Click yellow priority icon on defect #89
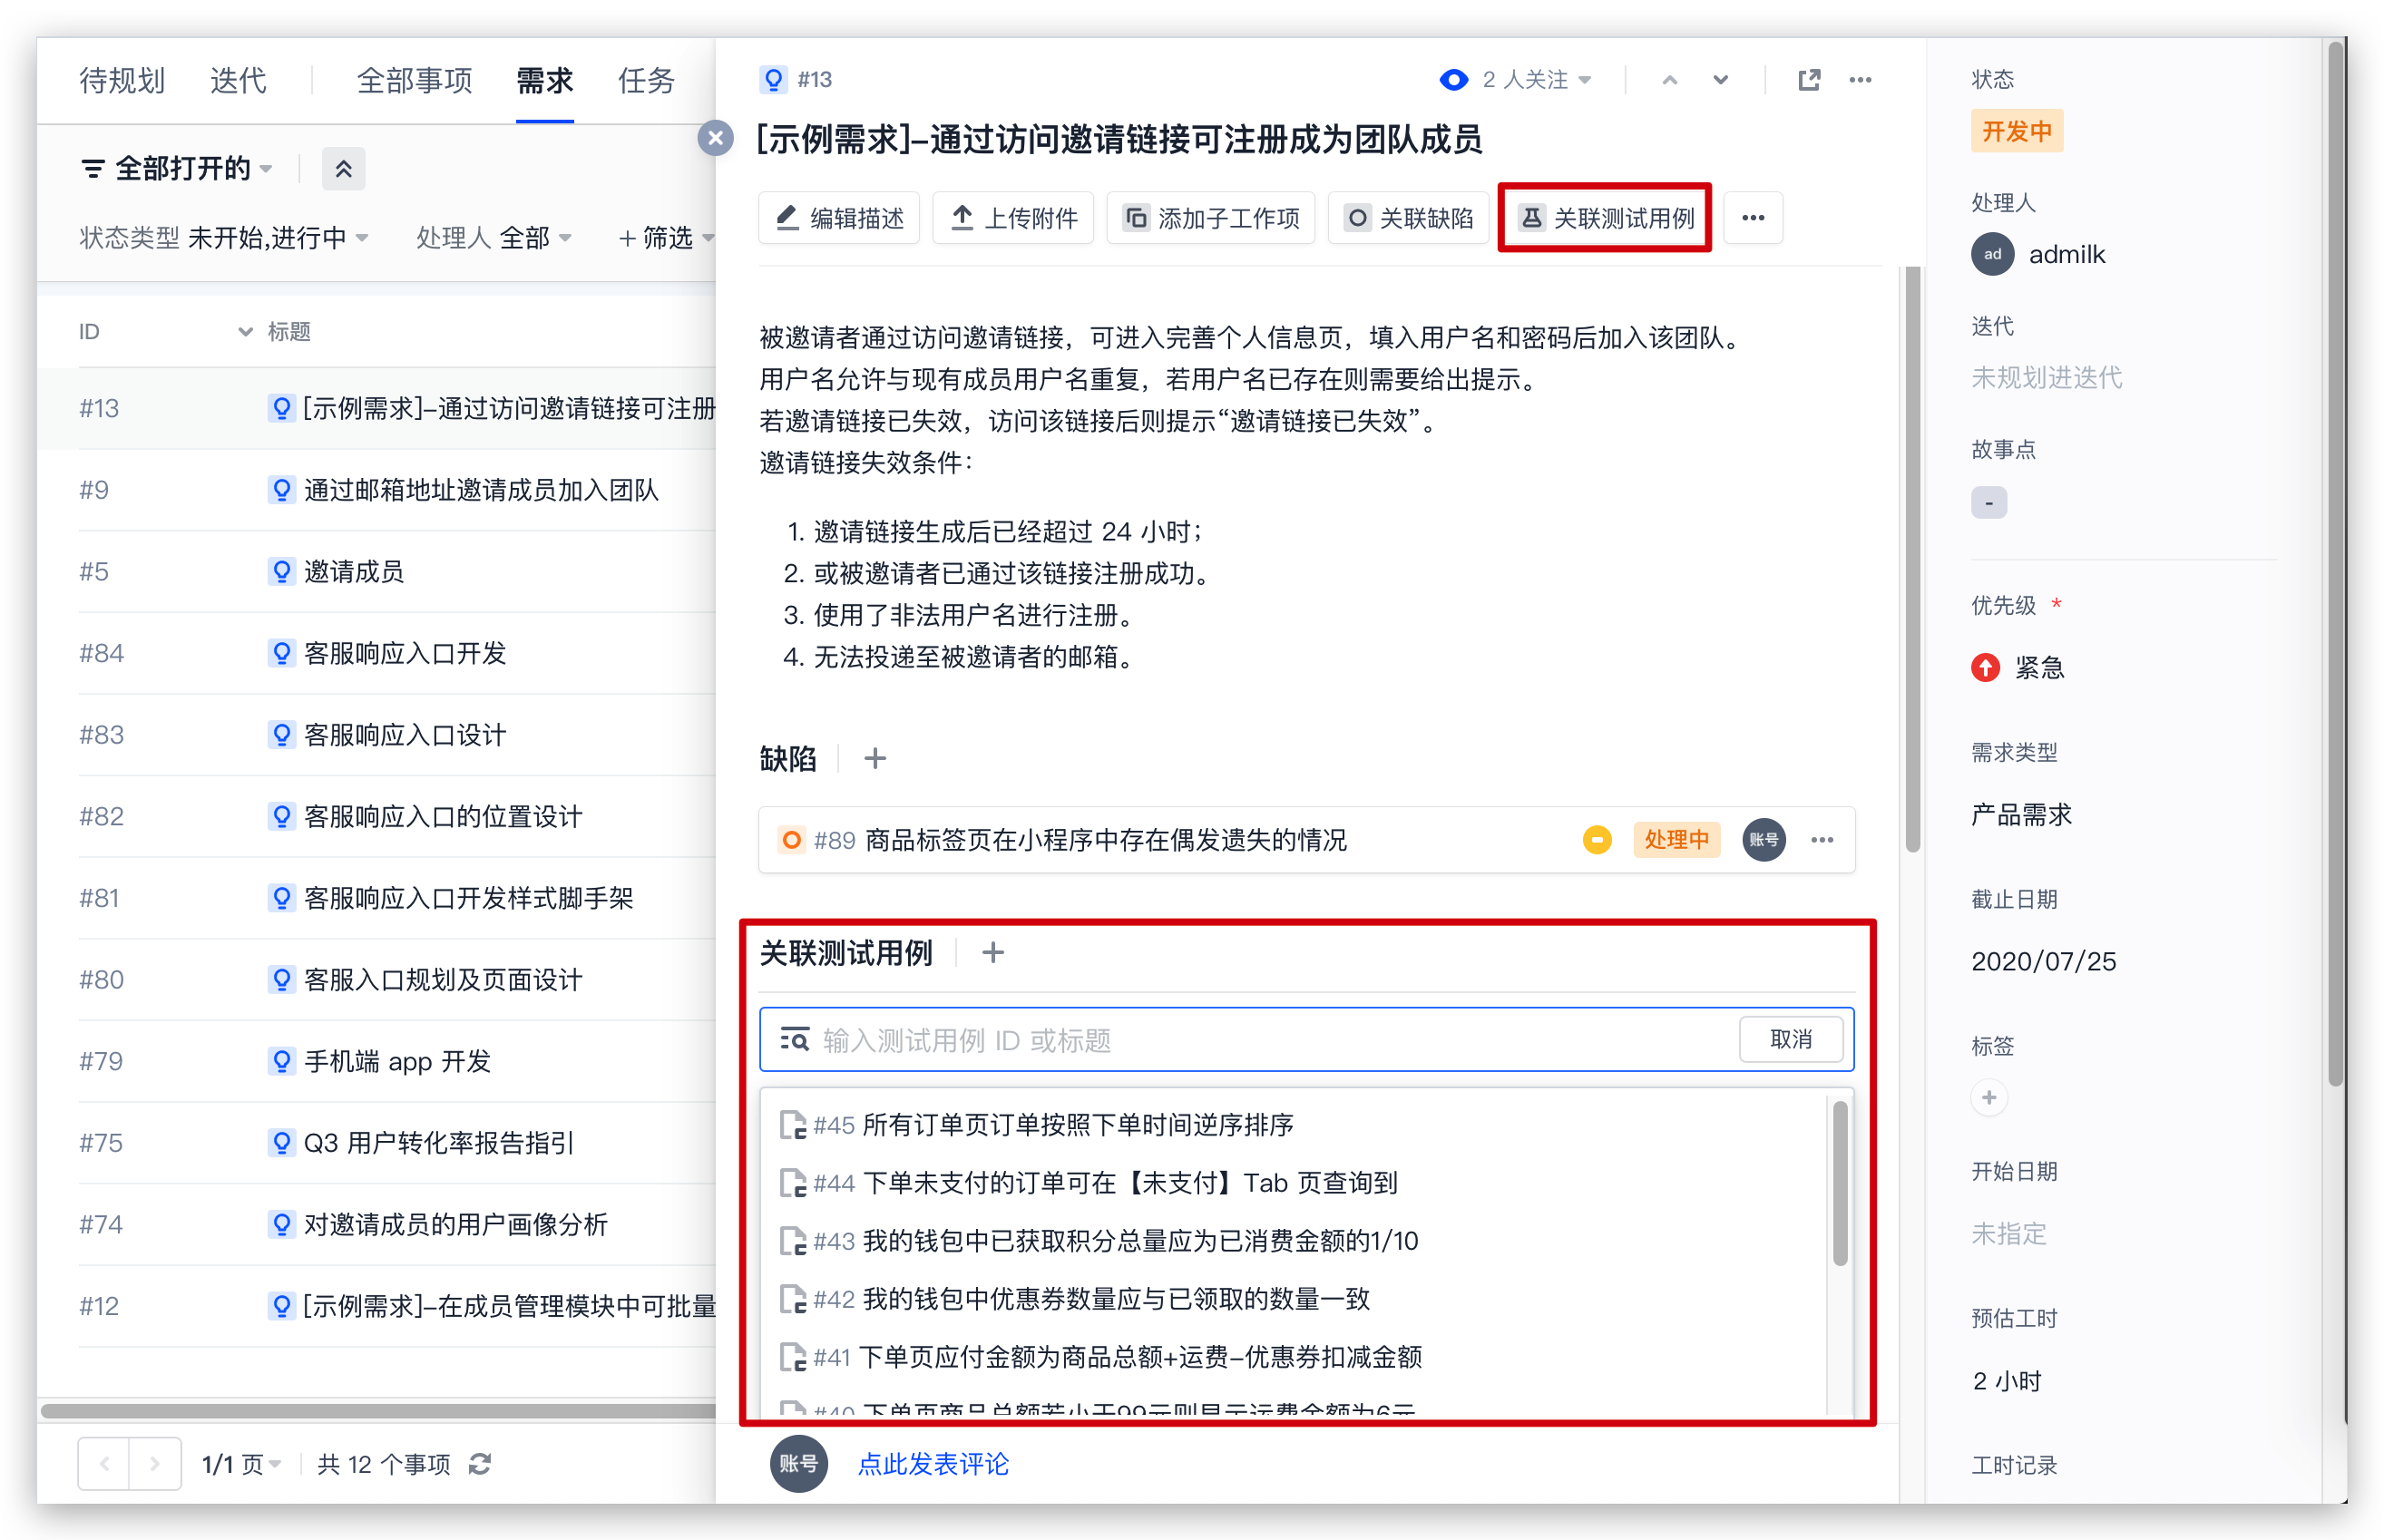The height and width of the screenshot is (1540, 2384). click(x=1597, y=840)
